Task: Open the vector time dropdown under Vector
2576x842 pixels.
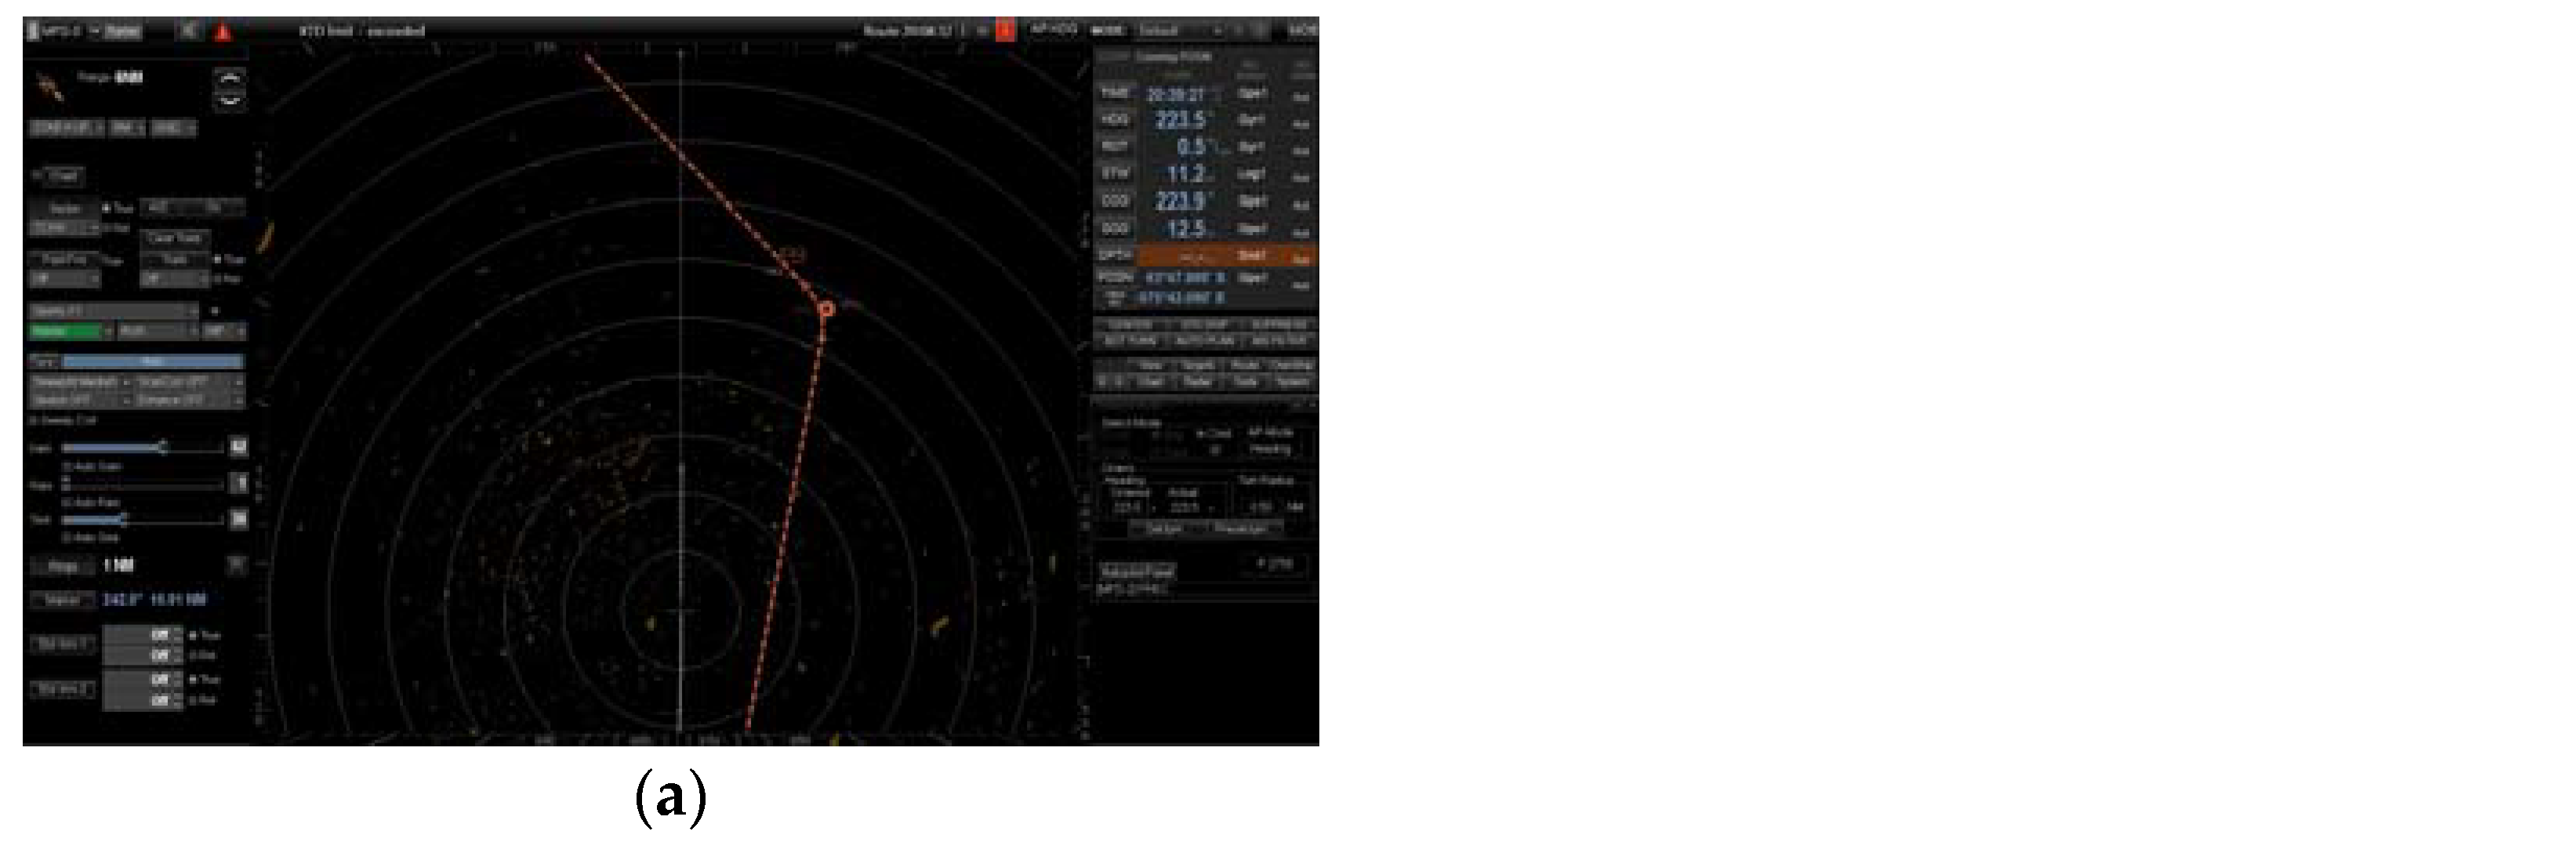Action: (65, 228)
